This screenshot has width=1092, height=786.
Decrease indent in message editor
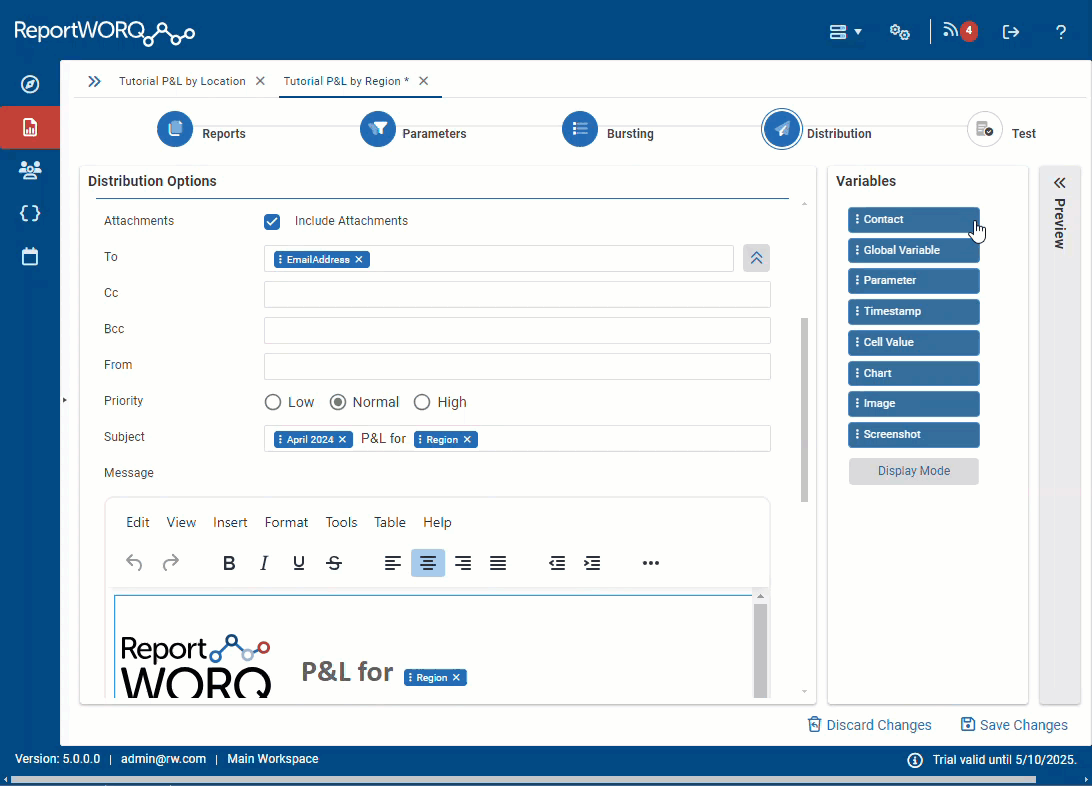click(556, 563)
